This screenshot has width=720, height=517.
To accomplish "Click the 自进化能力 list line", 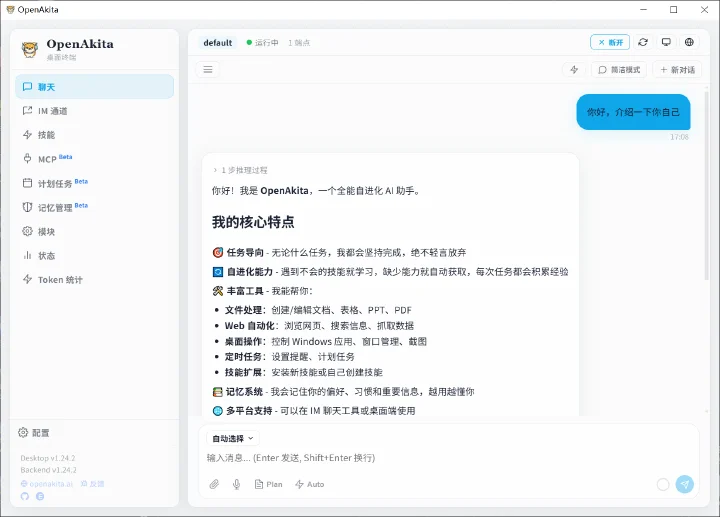I will point(390,272).
